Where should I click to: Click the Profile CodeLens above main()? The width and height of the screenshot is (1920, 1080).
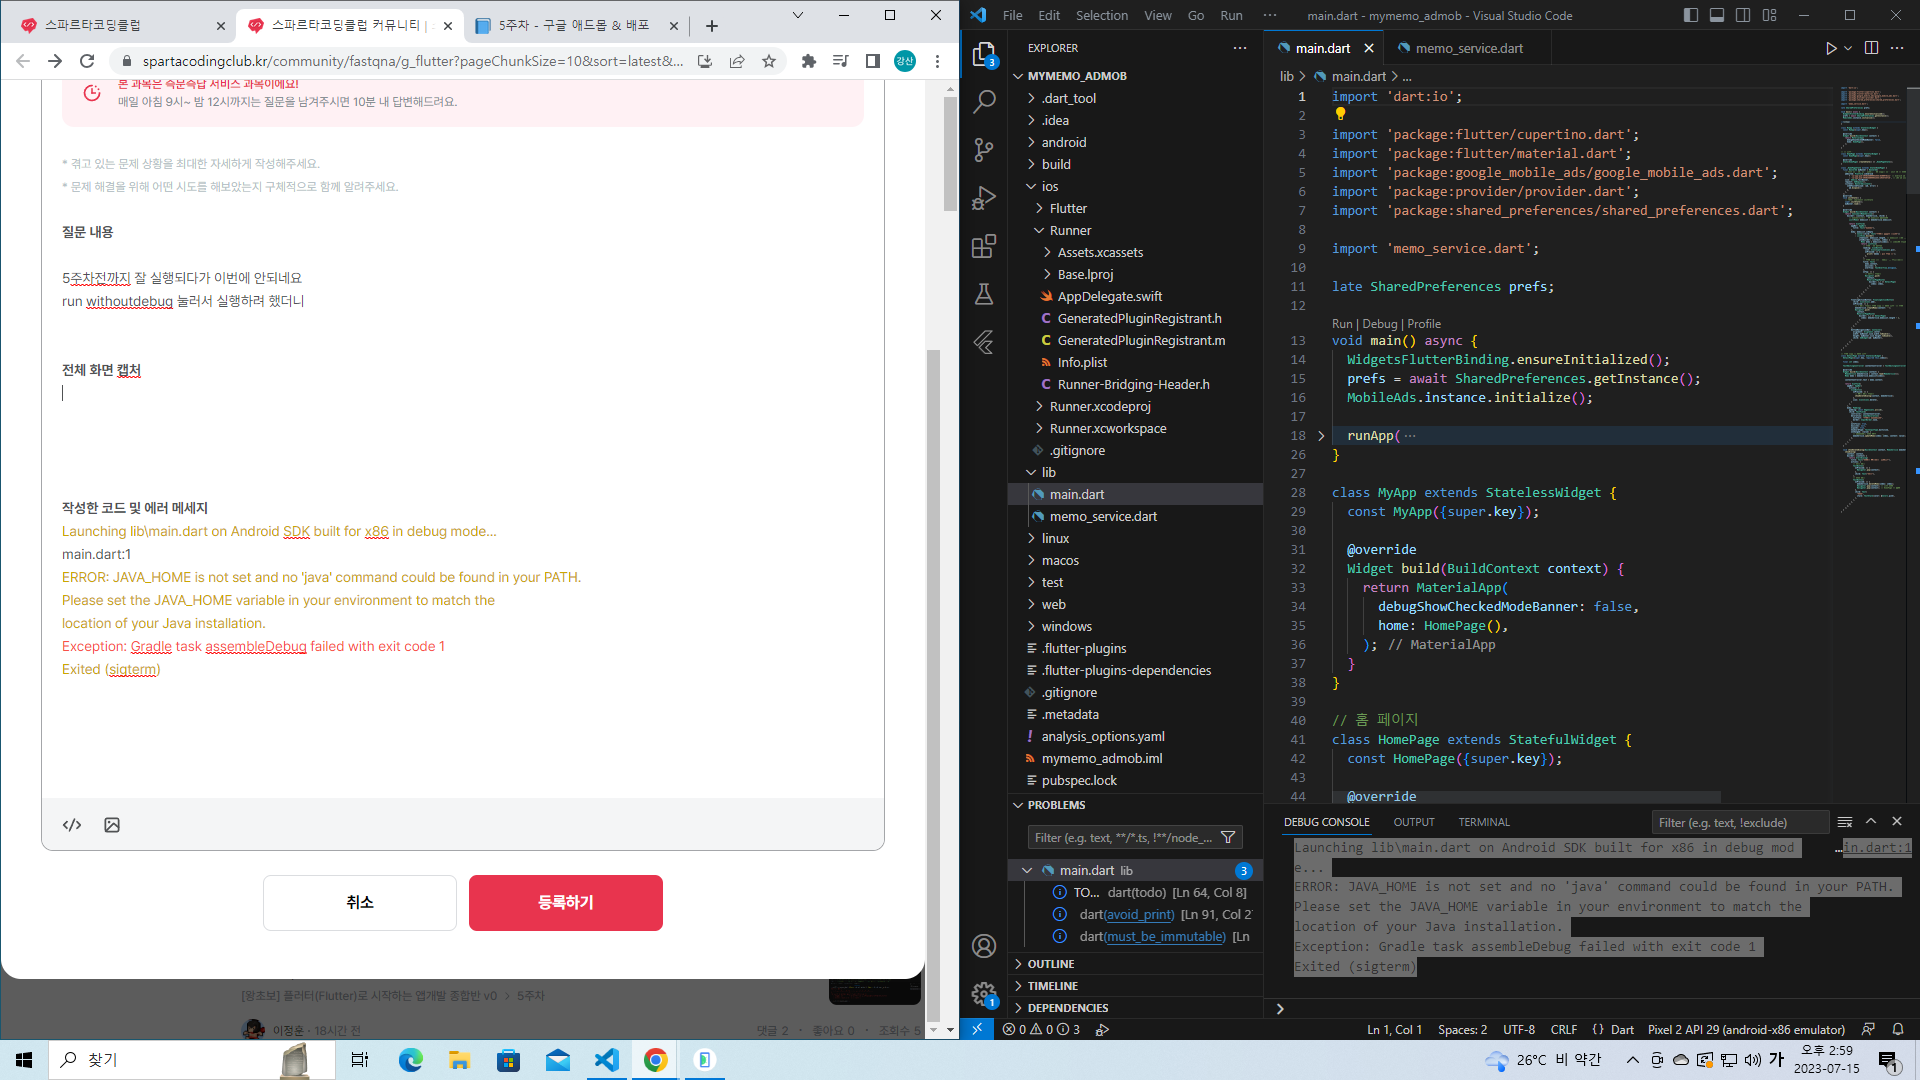(1424, 324)
